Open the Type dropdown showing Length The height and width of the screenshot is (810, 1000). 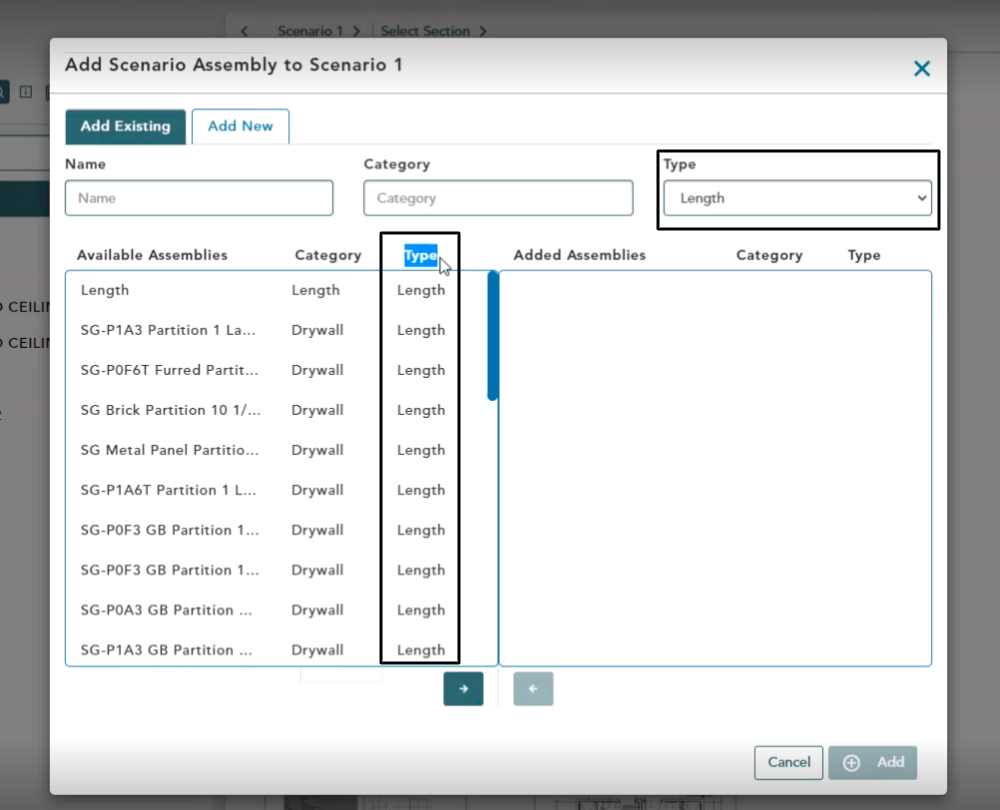[798, 198]
